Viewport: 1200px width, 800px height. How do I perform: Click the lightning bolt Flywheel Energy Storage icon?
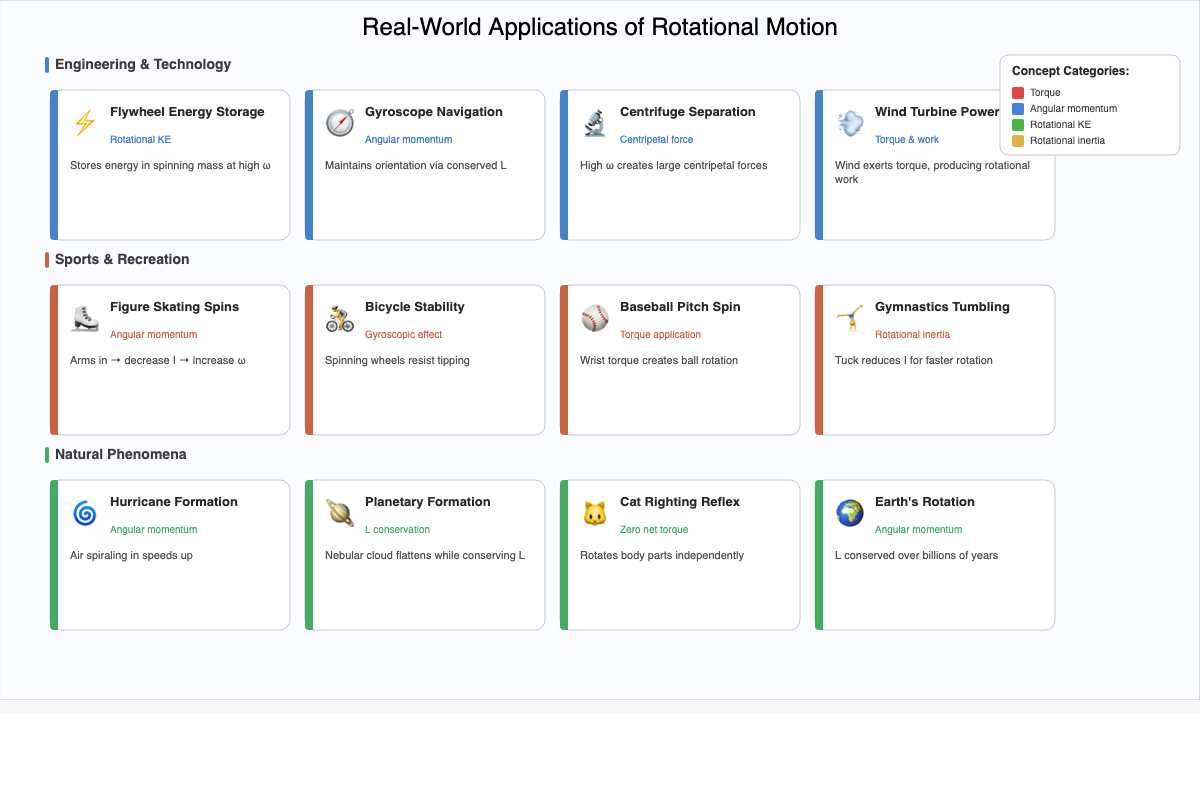(x=84, y=122)
